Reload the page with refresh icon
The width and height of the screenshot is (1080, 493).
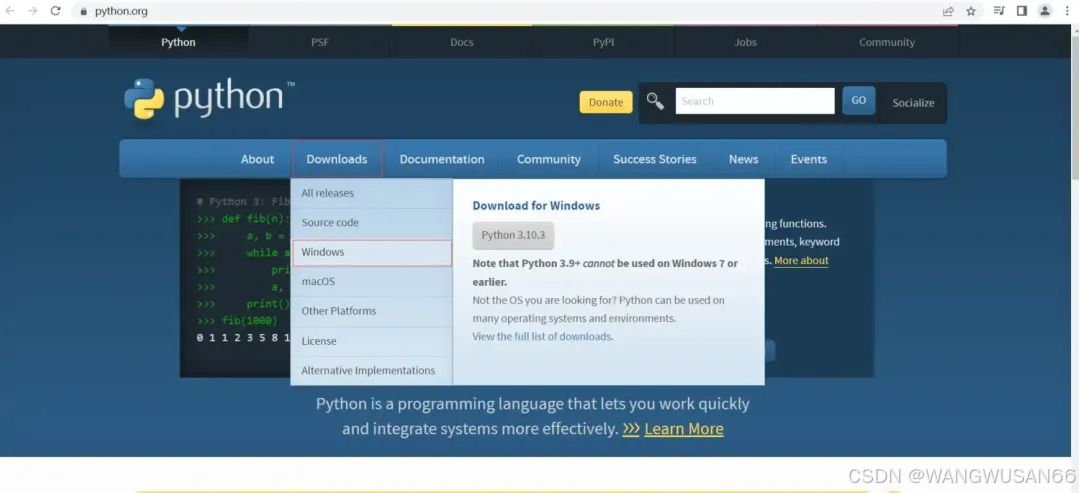(x=56, y=11)
